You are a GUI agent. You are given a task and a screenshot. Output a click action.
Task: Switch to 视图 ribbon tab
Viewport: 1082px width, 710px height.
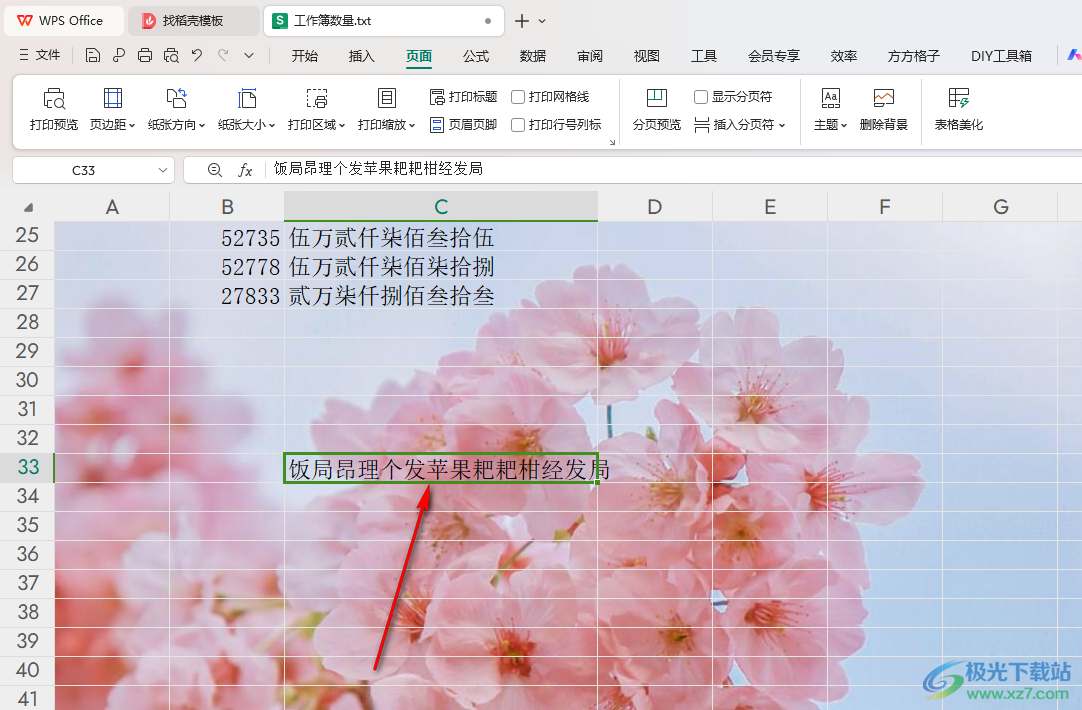point(647,56)
